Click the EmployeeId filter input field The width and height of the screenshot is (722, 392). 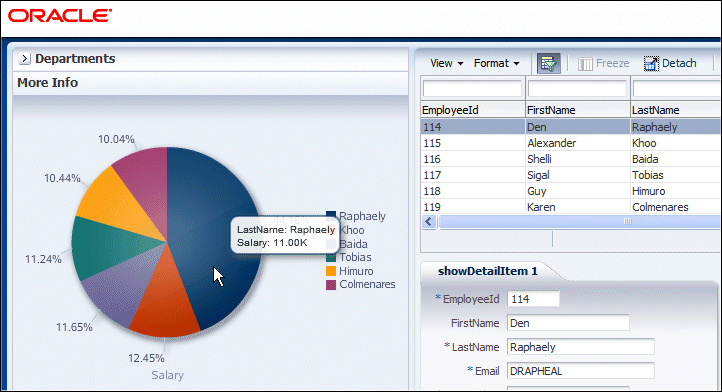click(472, 88)
